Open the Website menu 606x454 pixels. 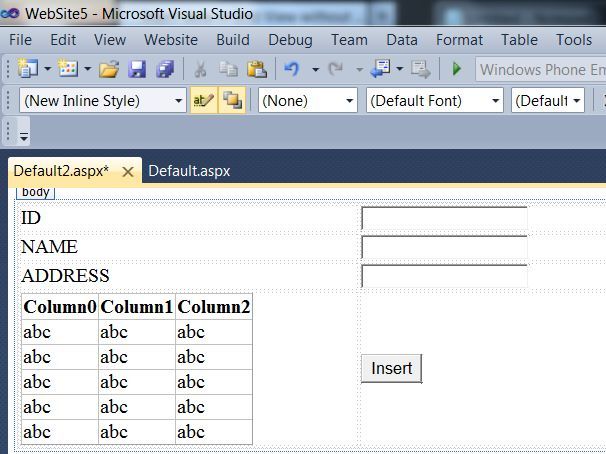[x=171, y=40]
